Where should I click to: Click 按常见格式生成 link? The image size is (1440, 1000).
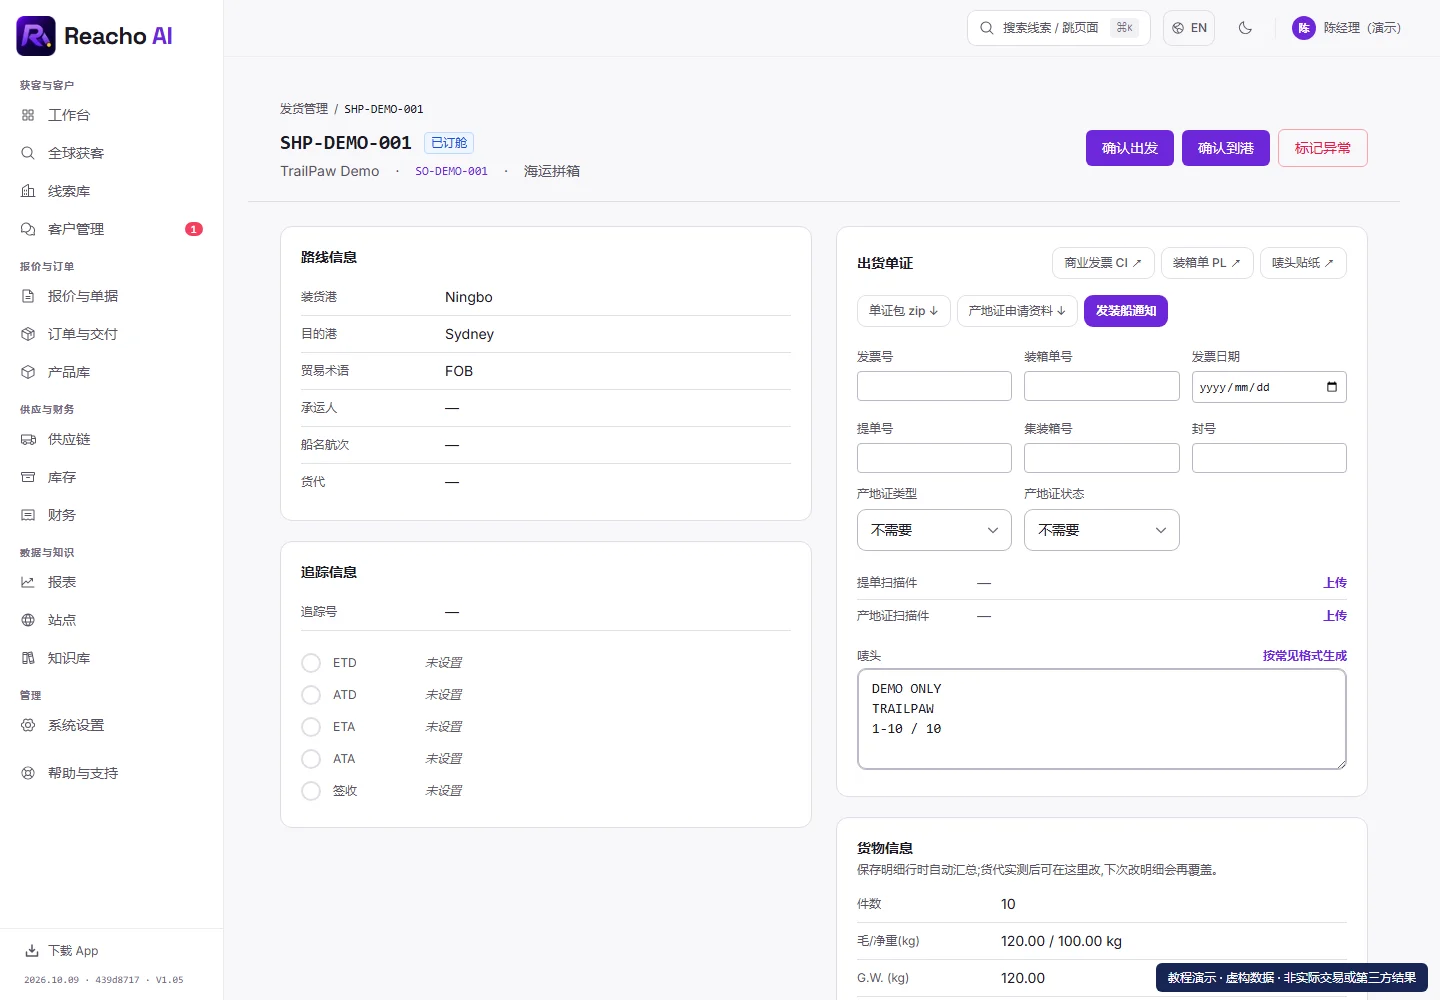click(x=1305, y=656)
